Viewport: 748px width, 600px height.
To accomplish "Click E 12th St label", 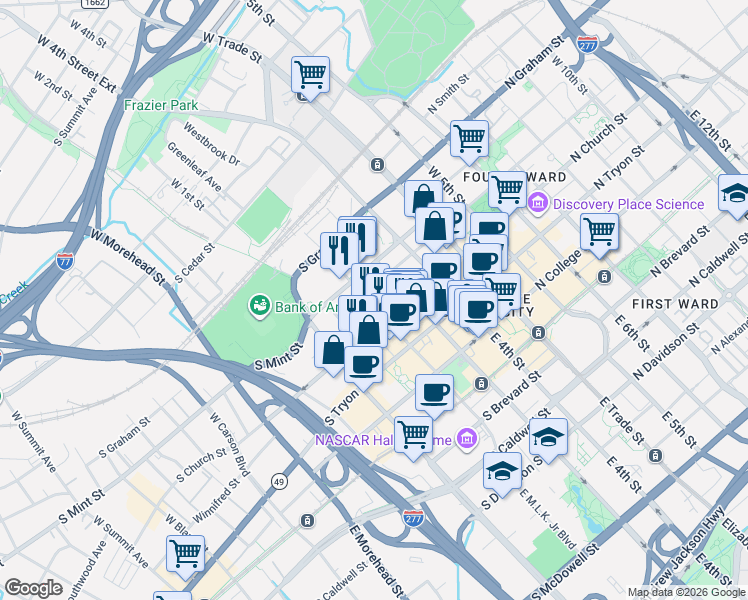I will [710, 130].
